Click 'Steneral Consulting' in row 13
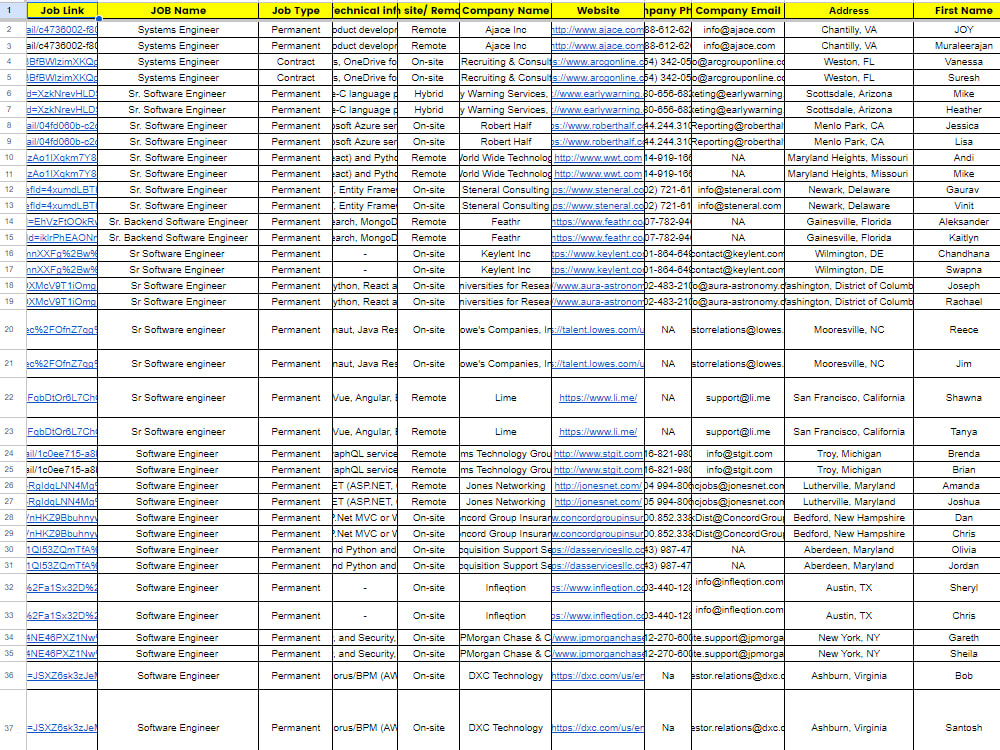 tap(505, 206)
